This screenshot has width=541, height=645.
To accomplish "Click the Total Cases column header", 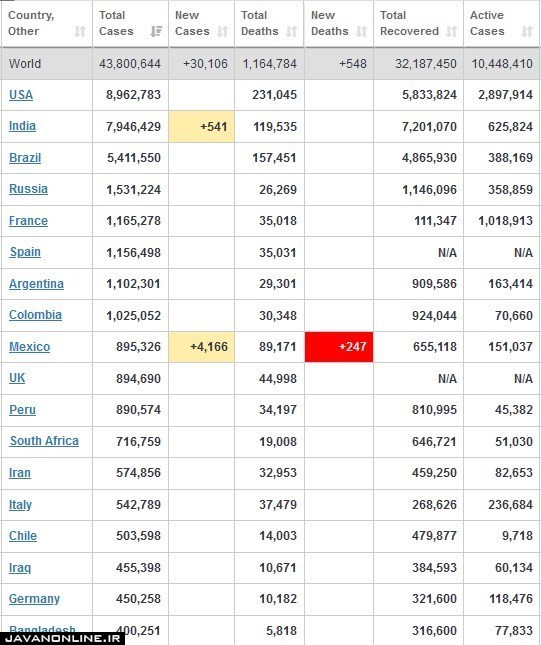I will click(x=130, y=23).
